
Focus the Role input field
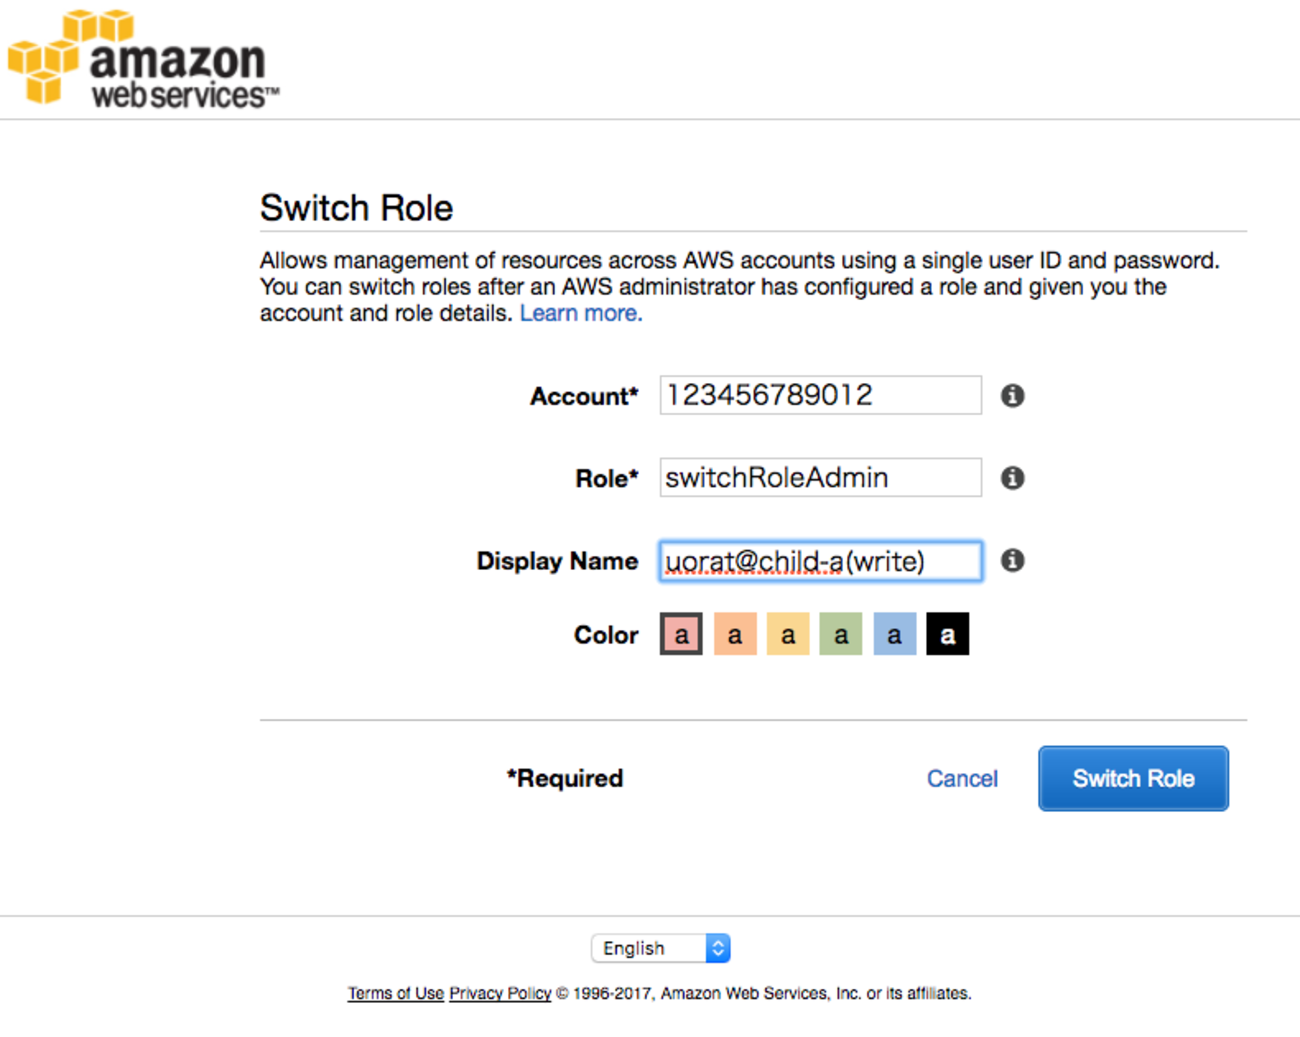[x=820, y=478]
